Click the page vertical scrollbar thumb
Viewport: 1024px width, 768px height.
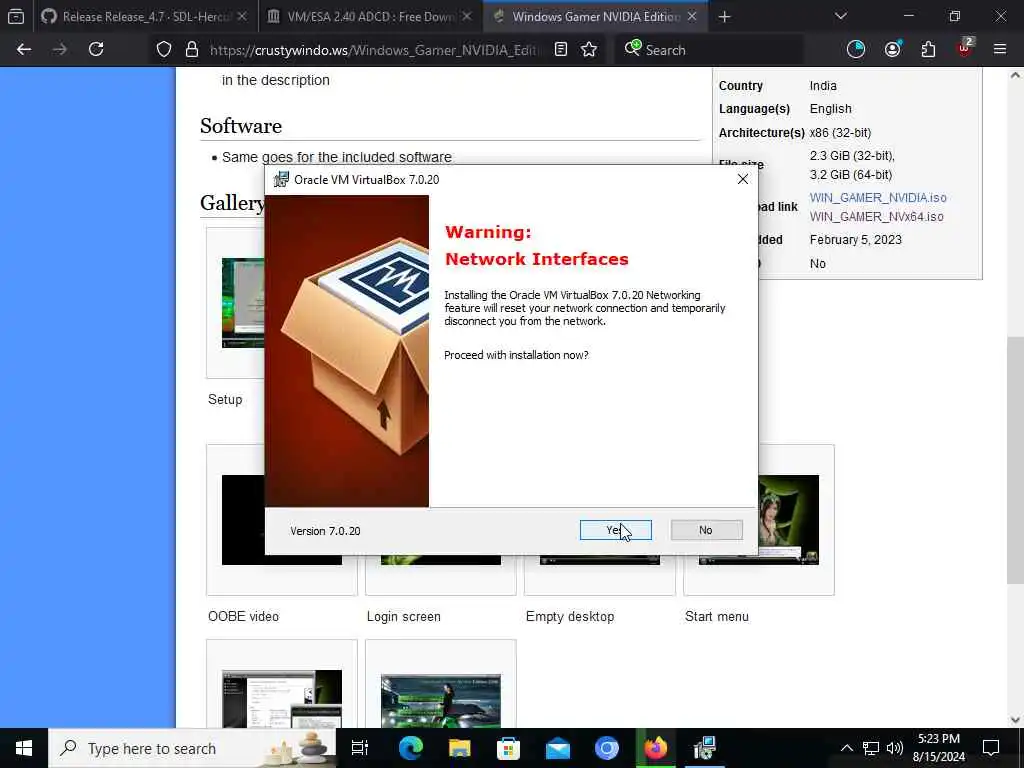pos(1016,460)
